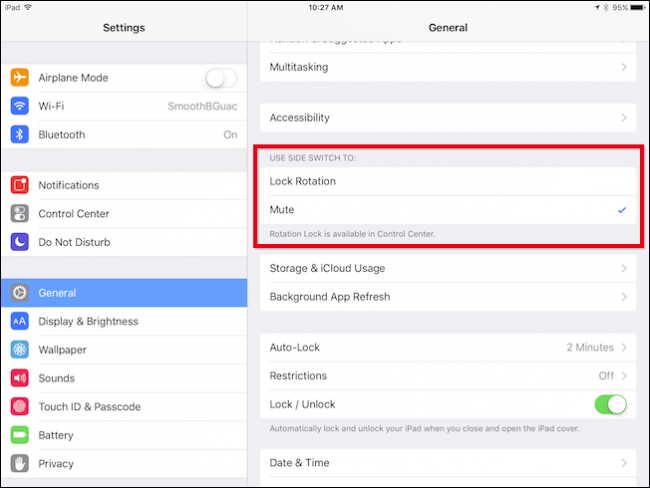Tap the Touch ID fingerprint icon
The width and height of the screenshot is (650, 488).
click(x=19, y=406)
